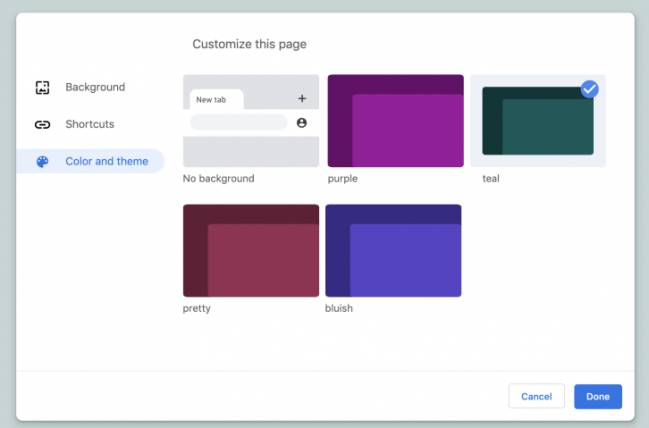Viewport: 649px width, 428px height.
Task: Click the 'purple' caption text
Action: coord(343,179)
